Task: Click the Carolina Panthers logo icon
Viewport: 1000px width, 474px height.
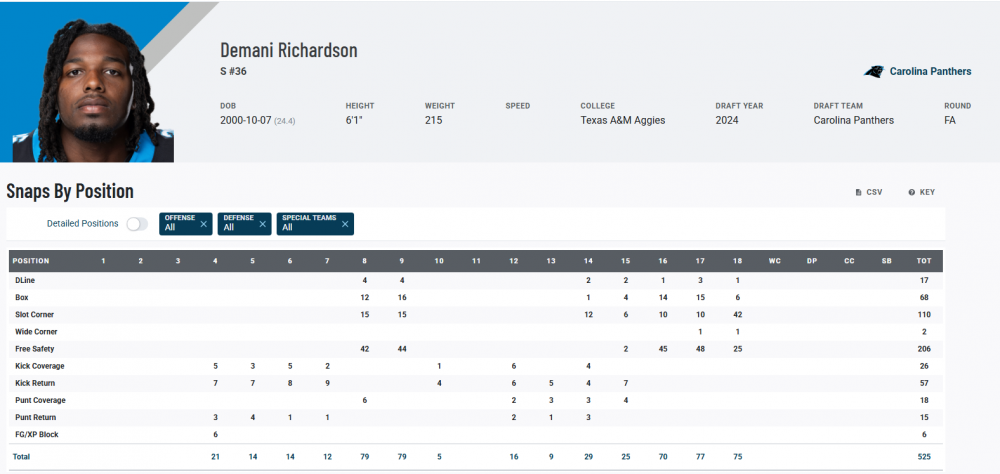Action: (x=875, y=72)
